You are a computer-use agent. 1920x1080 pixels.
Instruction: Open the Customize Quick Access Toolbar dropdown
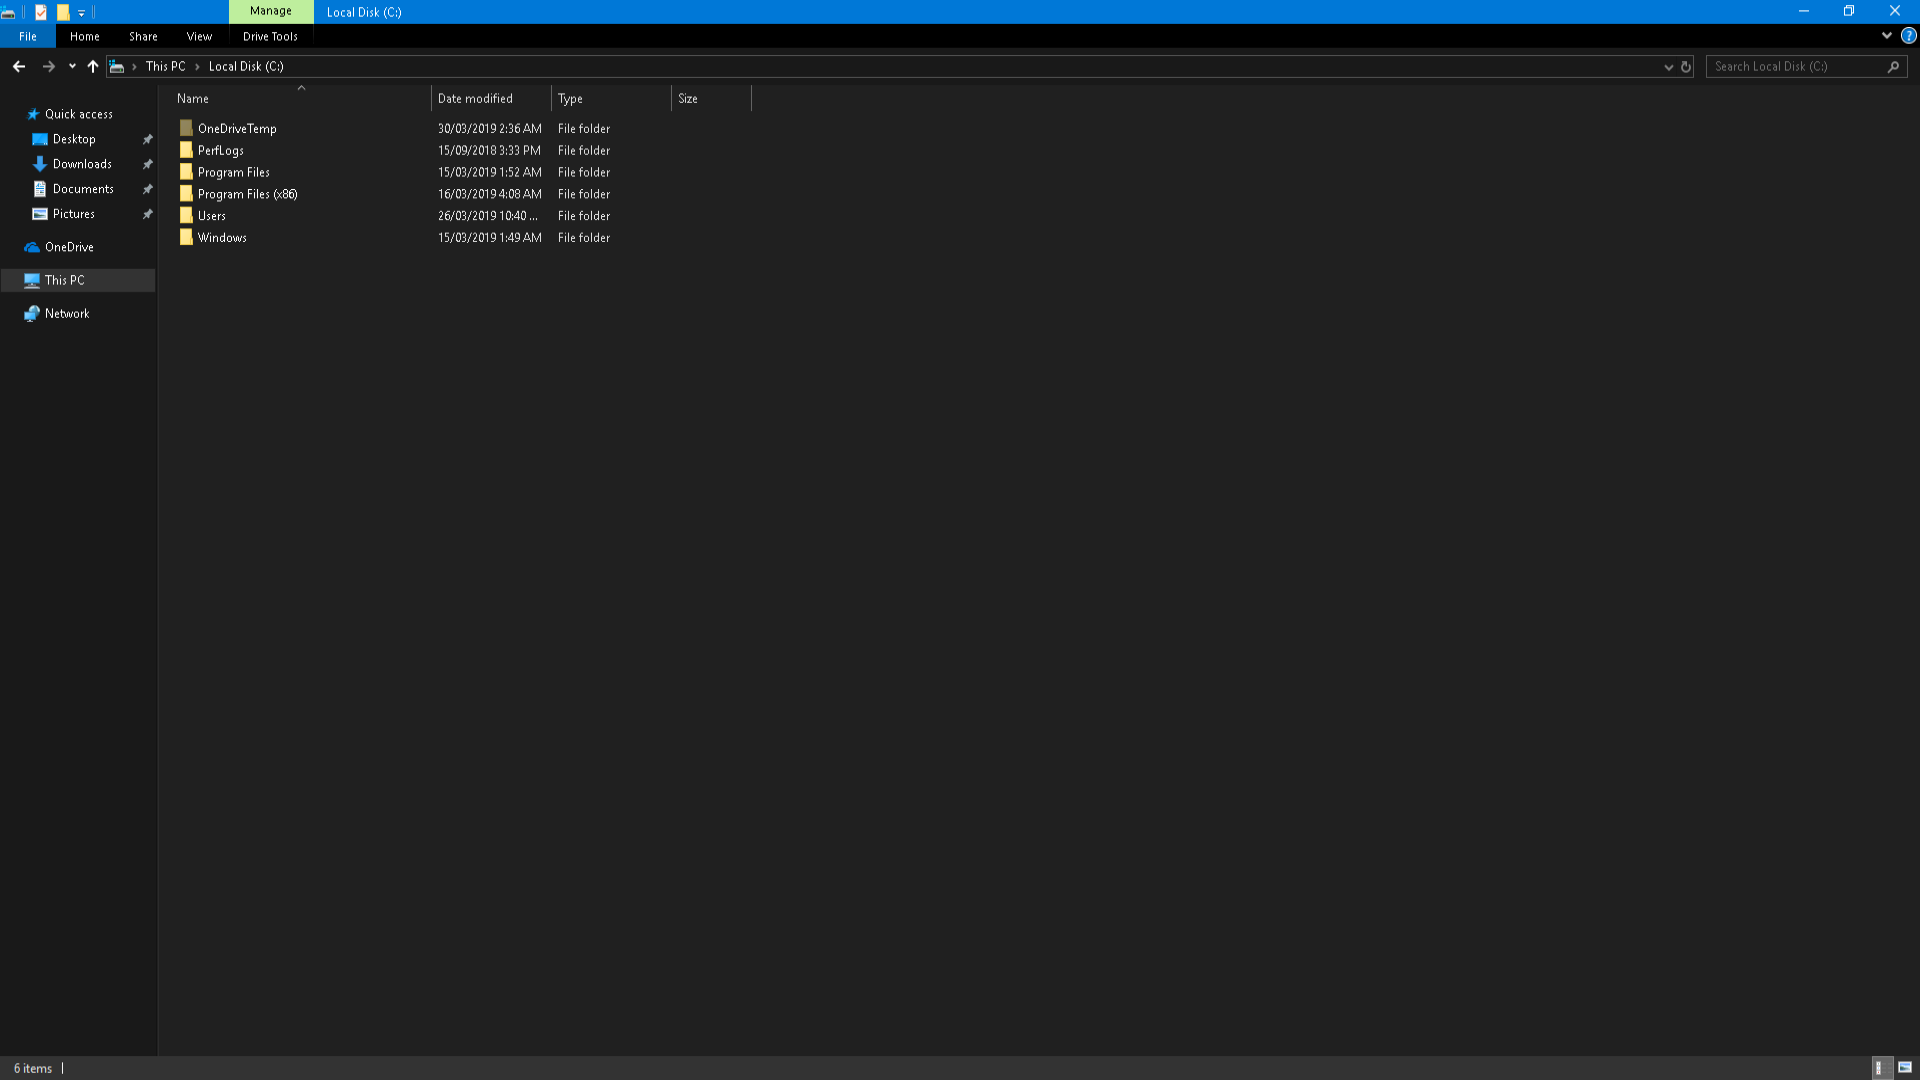pos(82,13)
